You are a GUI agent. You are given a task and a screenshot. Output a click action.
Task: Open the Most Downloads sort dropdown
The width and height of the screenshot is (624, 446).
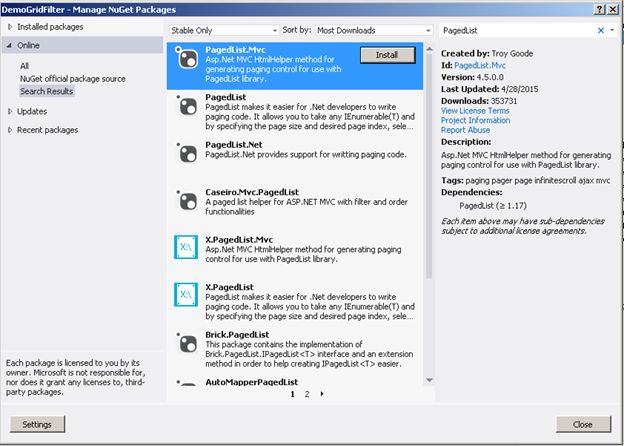tap(374, 30)
